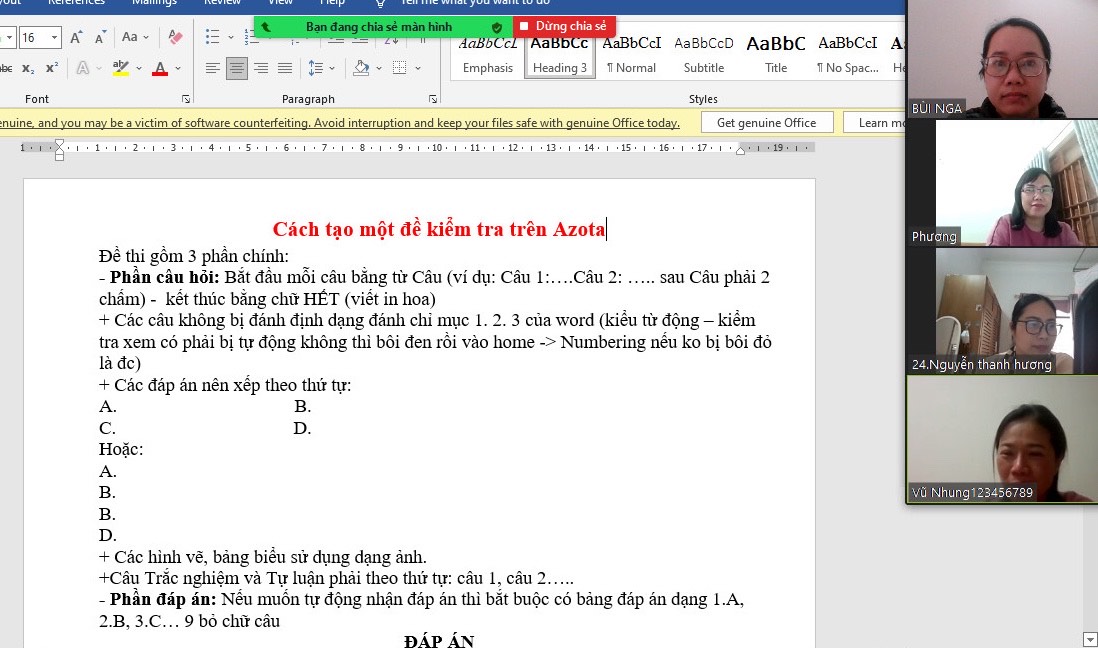Toggle superscript formatting
This screenshot has height=648, width=1098.
[51, 68]
